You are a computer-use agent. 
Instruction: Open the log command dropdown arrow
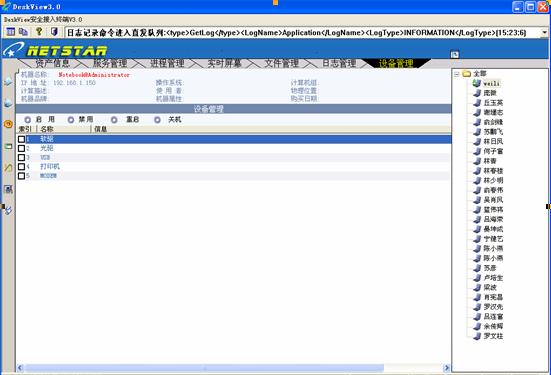(x=544, y=33)
